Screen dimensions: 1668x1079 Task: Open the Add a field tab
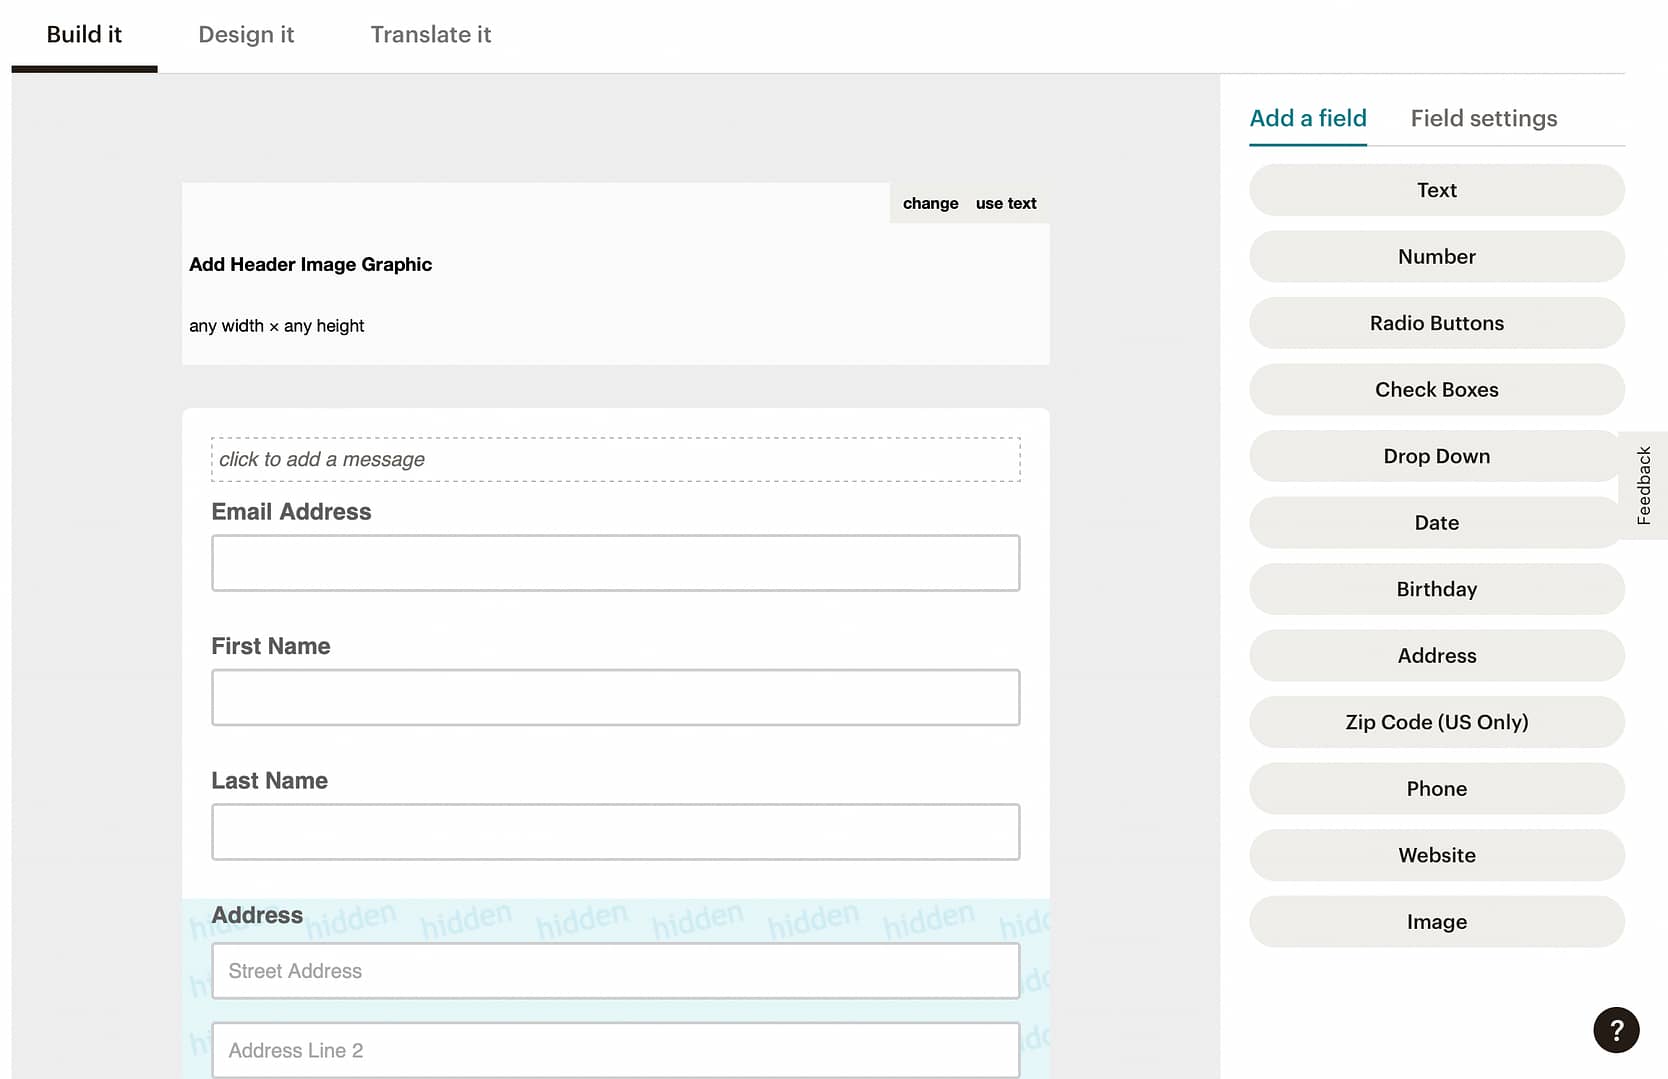coord(1308,118)
